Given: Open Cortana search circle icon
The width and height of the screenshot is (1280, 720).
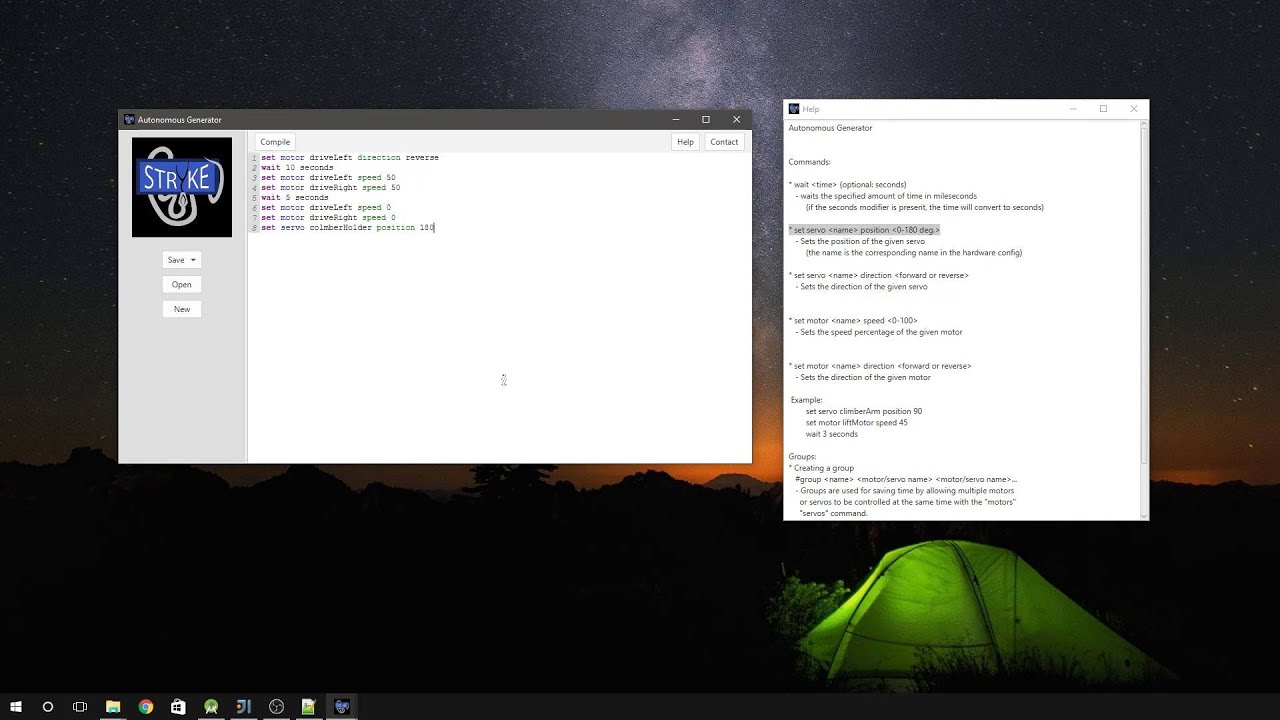Looking at the screenshot, I should pyautogui.click(x=47, y=707).
